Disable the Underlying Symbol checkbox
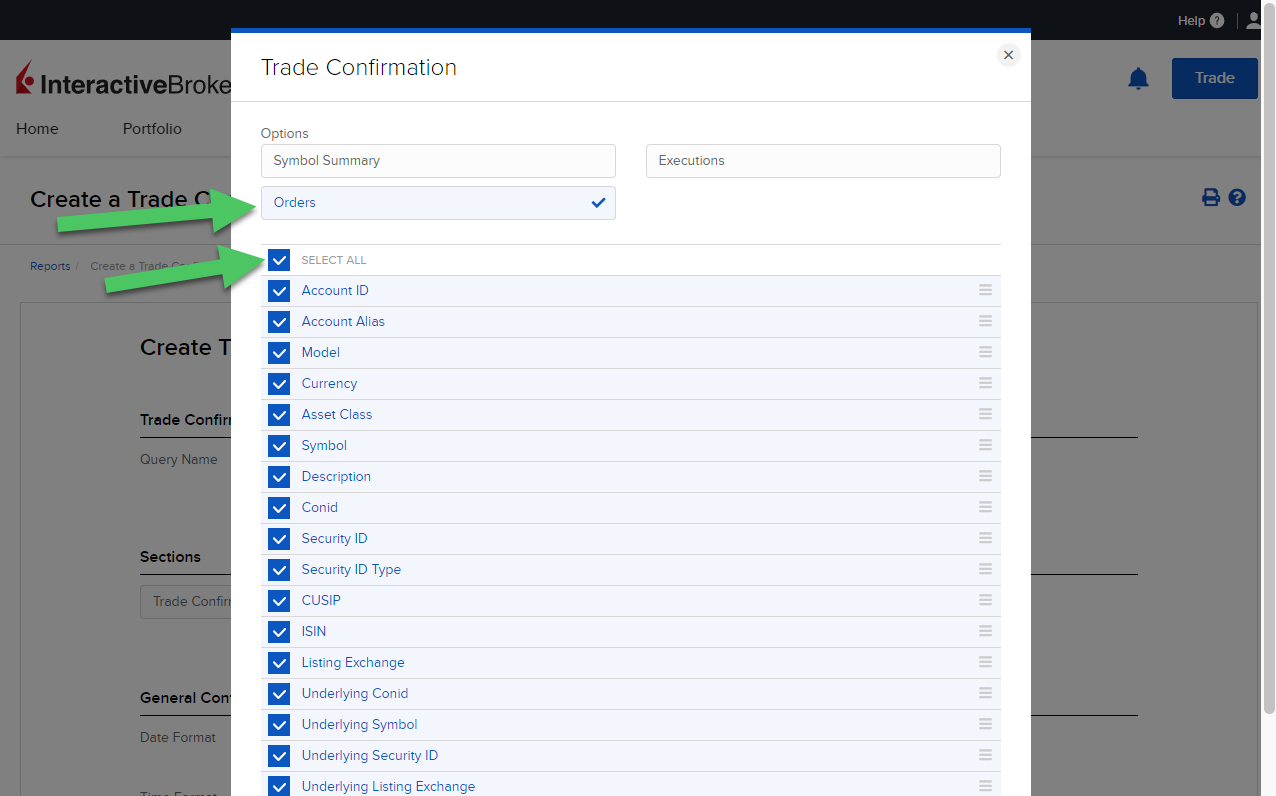This screenshot has height=796, width=1276. pyautogui.click(x=279, y=725)
